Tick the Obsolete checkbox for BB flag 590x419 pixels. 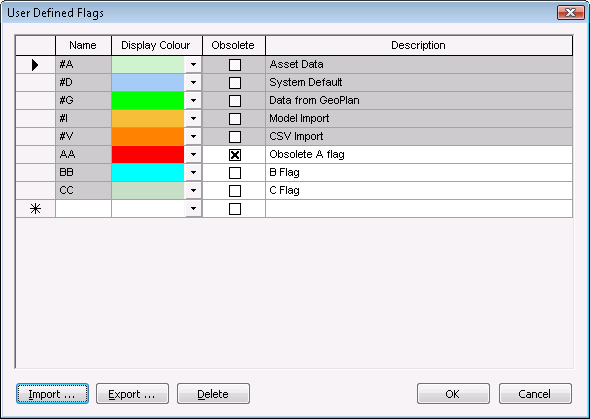(235, 173)
